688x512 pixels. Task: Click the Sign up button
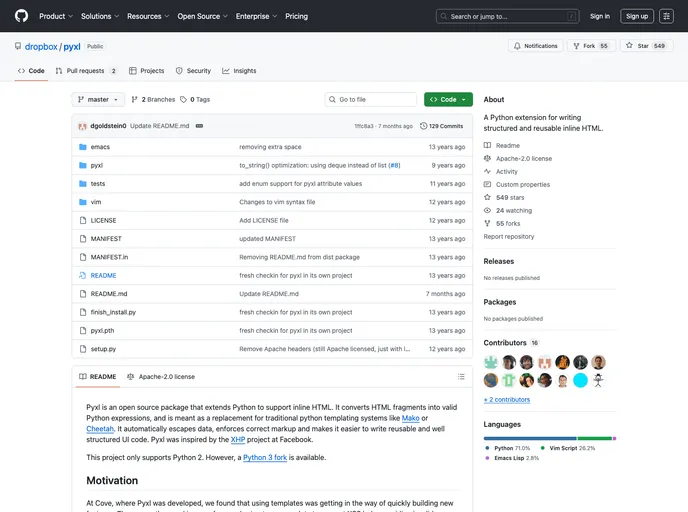(637, 16)
